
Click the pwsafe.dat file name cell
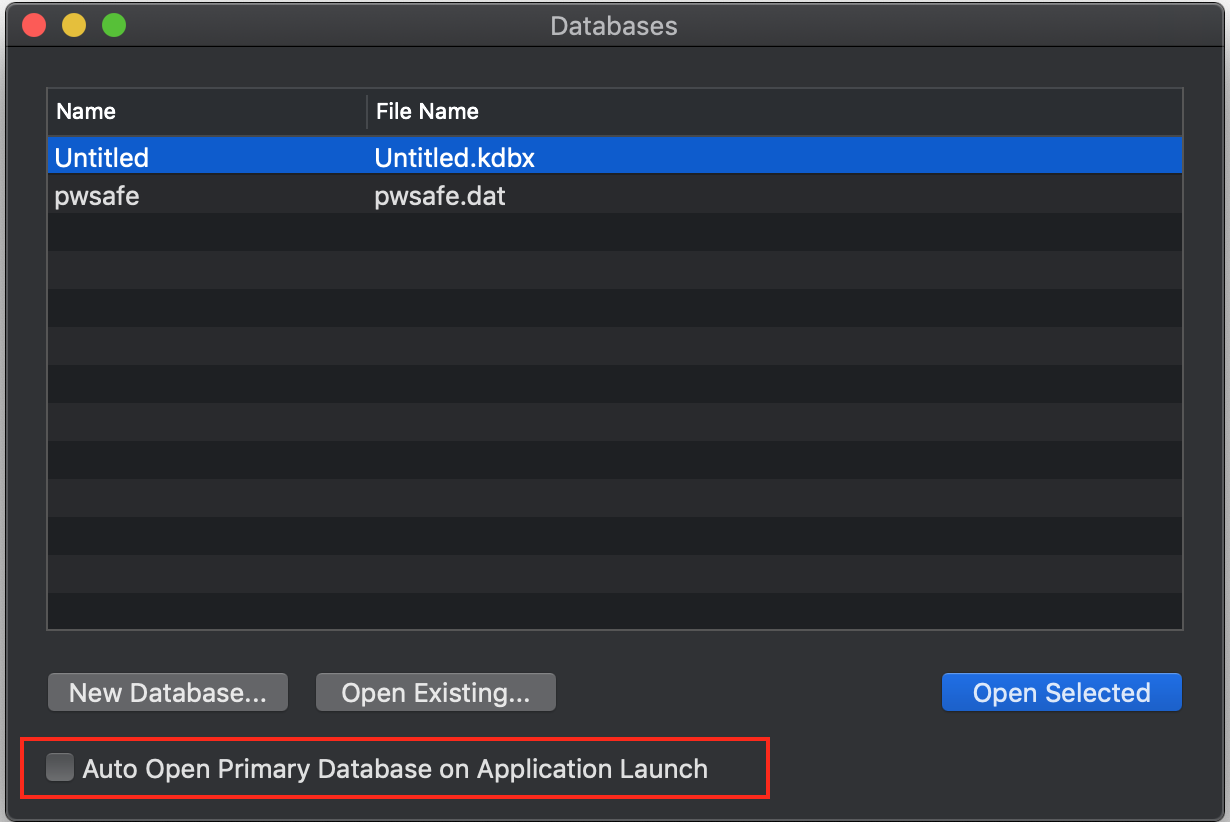(440, 195)
